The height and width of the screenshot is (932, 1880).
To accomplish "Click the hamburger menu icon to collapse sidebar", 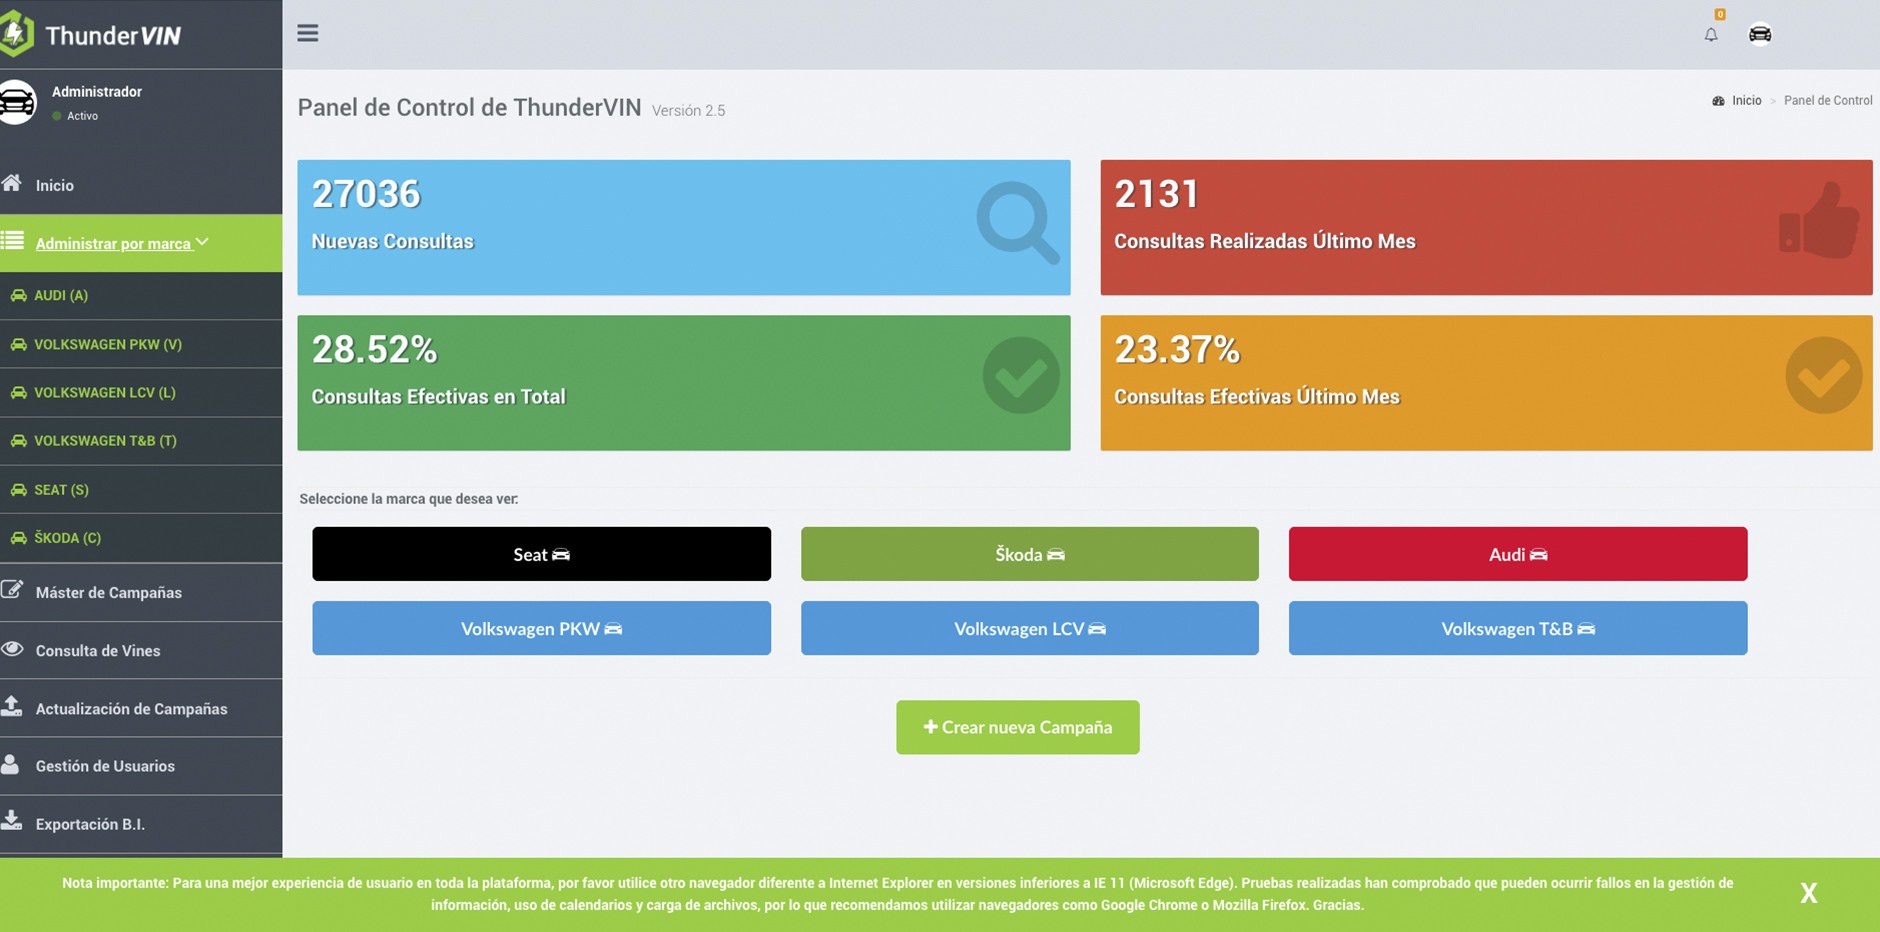I will click(308, 33).
